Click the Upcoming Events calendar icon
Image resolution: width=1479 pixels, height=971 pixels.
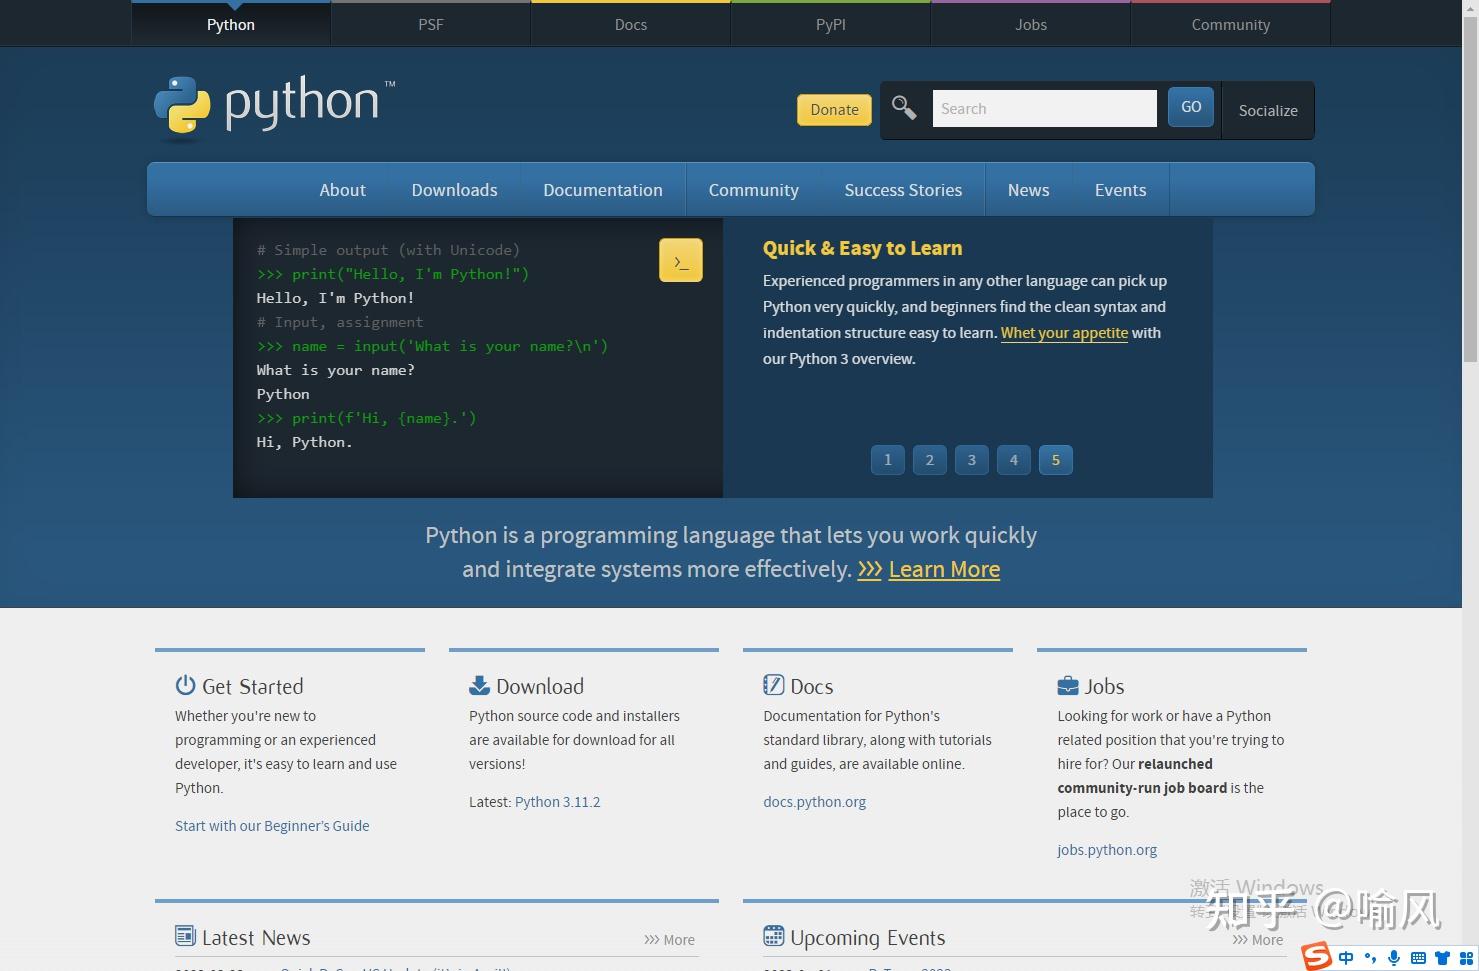pos(773,936)
